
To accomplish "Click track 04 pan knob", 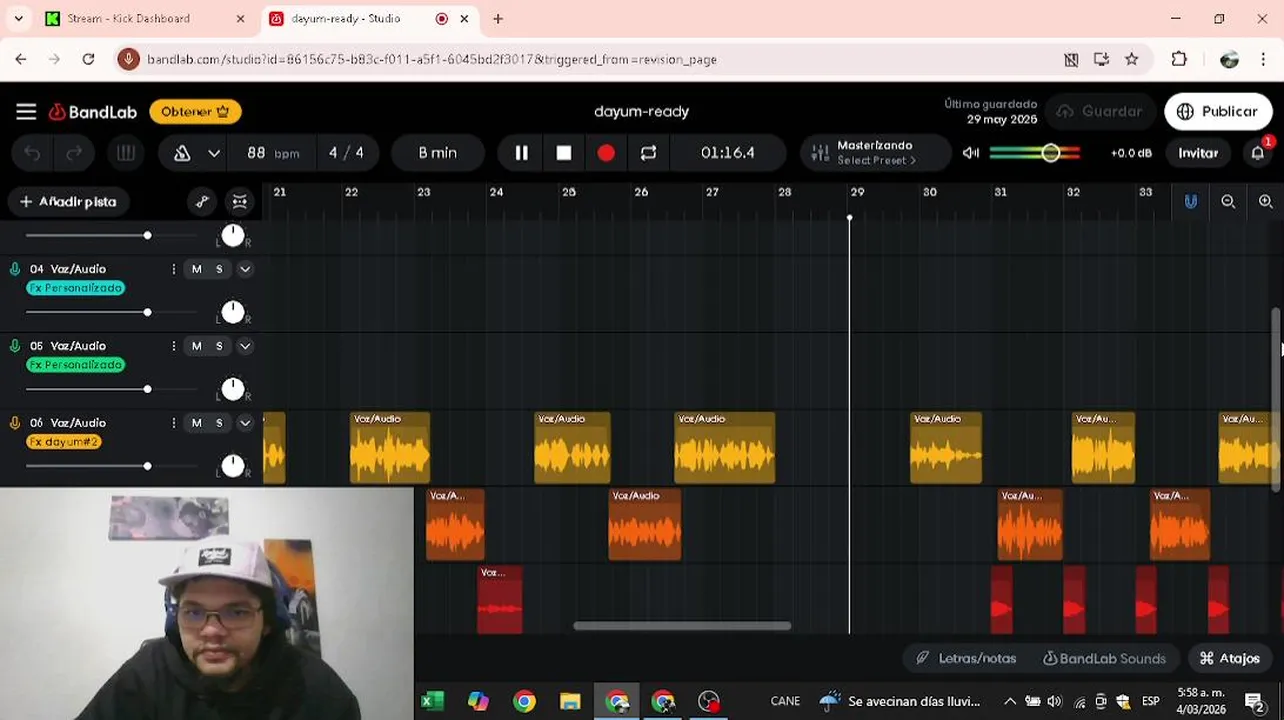I will 232,312.
